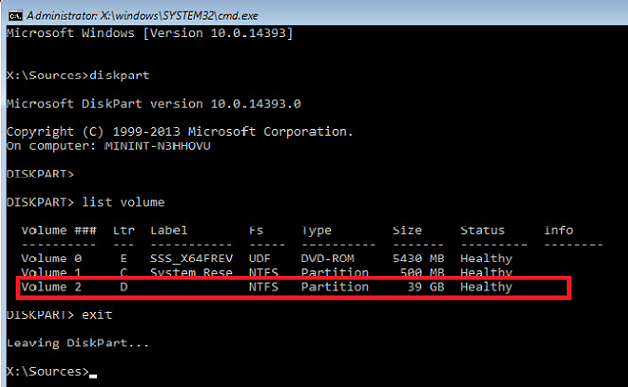The height and width of the screenshot is (387, 628).
Task: Click the 'System Rese' volume label
Action: [x=191, y=272]
